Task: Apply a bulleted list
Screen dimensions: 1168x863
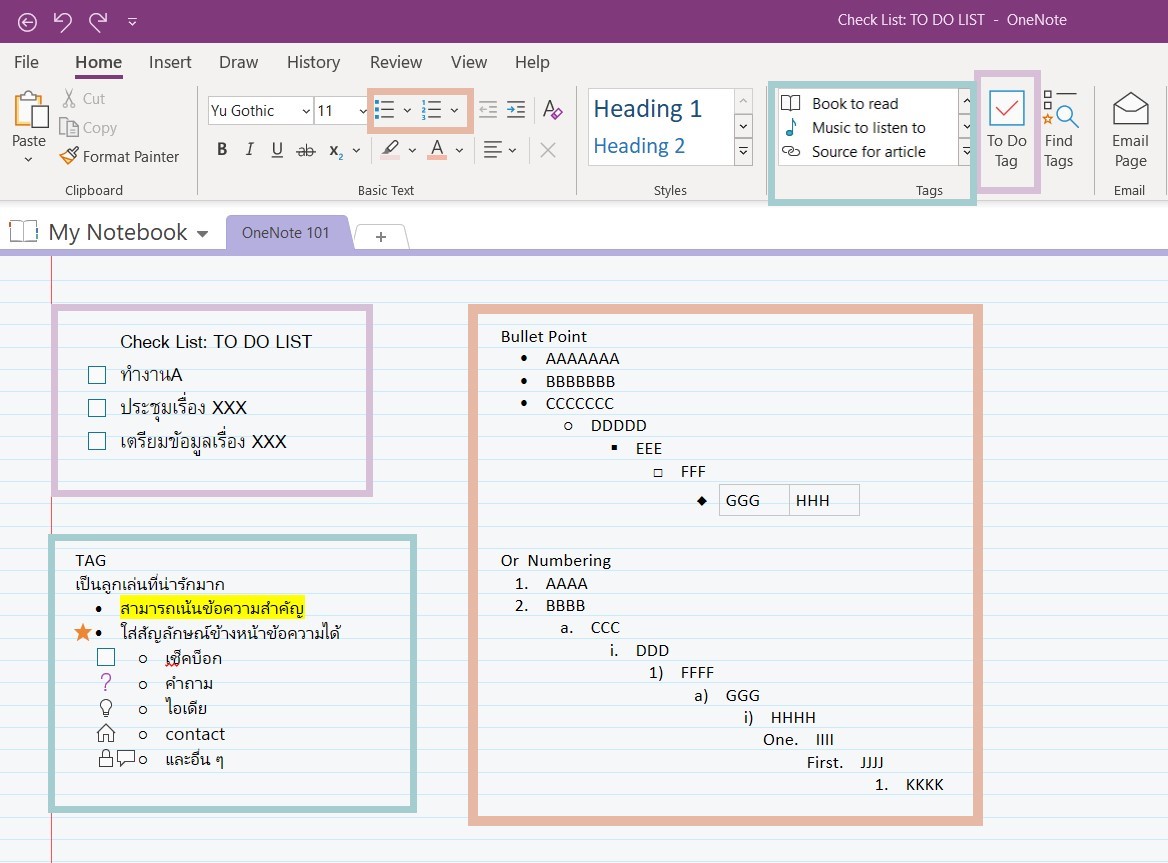Action: point(385,110)
